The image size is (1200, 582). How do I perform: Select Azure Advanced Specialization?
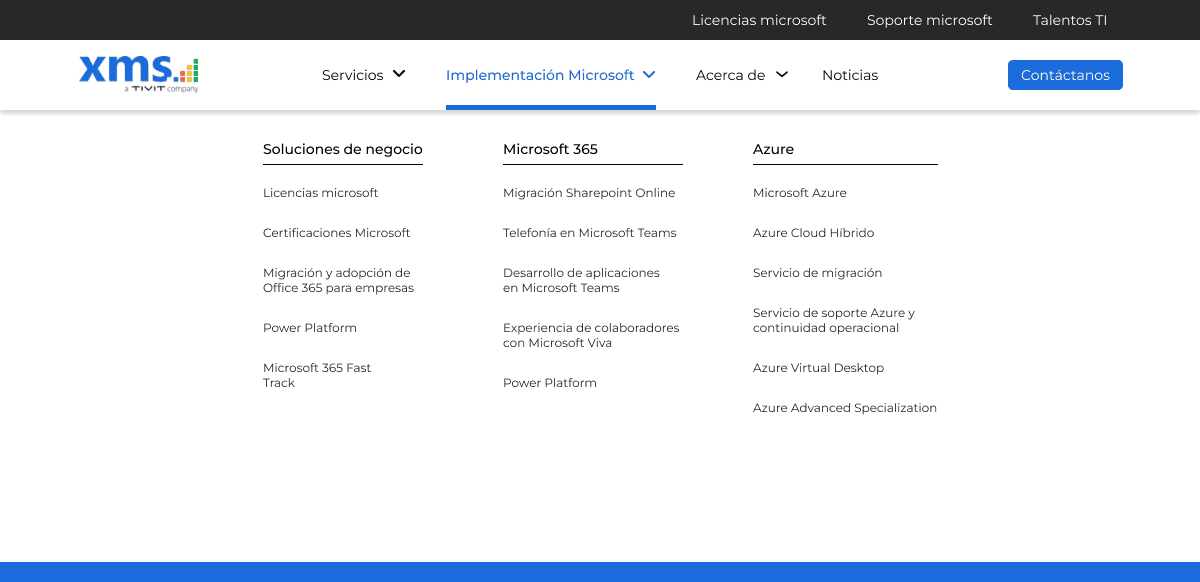(845, 408)
